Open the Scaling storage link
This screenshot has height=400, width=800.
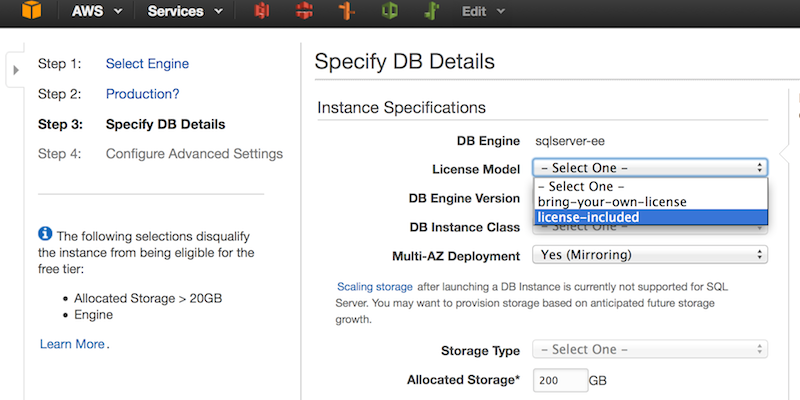(374, 286)
